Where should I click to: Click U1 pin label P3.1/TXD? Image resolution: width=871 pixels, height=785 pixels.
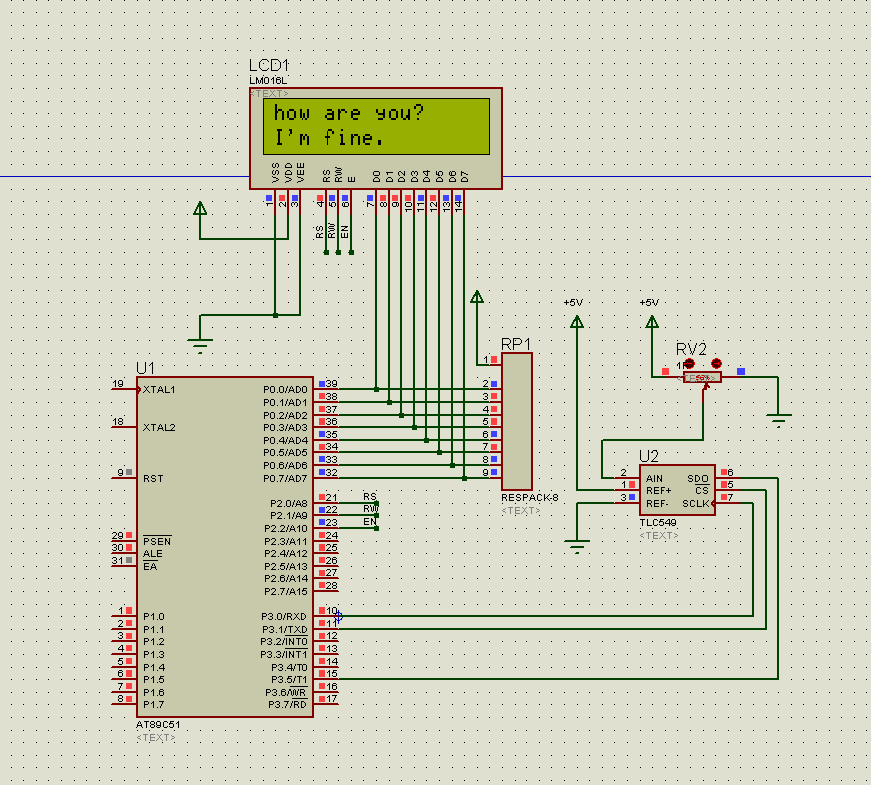pyautogui.click(x=284, y=629)
